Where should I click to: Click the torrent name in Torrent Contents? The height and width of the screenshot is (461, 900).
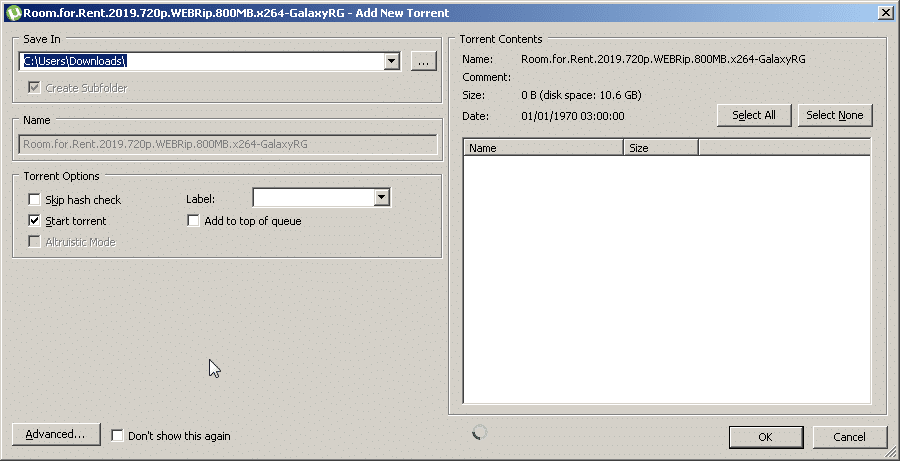tap(663, 59)
